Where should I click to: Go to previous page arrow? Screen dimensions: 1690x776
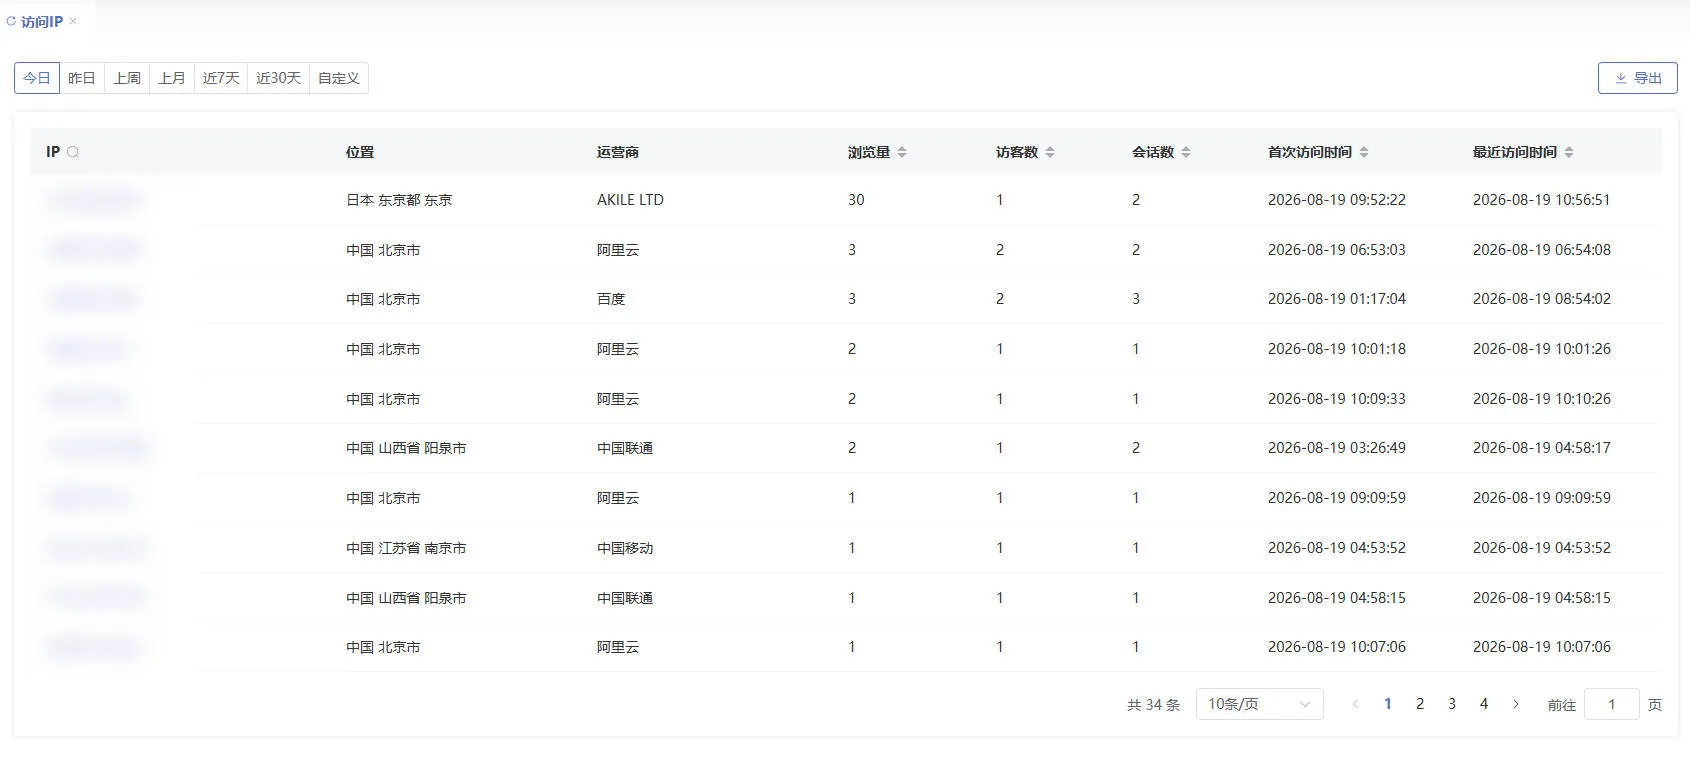pos(1355,704)
